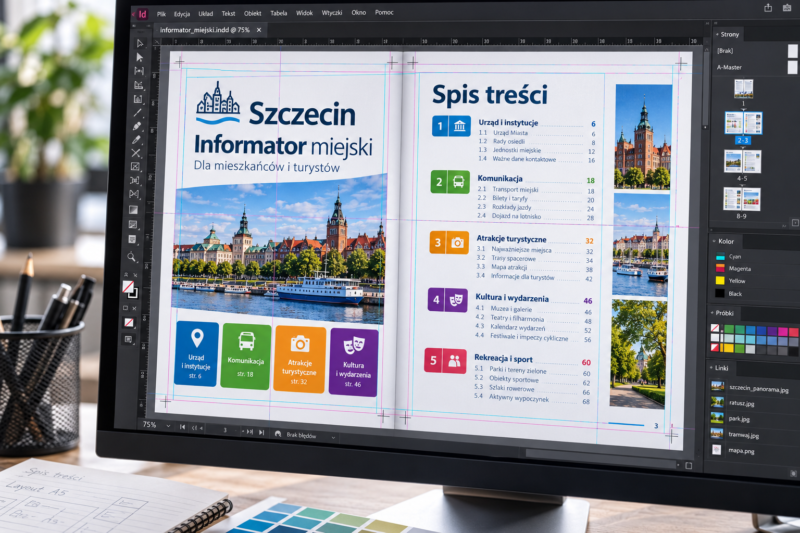Image resolution: width=800 pixels, height=533 pixels.
Task: Open the Pomoc menu
Action: (x=384, y=12)
